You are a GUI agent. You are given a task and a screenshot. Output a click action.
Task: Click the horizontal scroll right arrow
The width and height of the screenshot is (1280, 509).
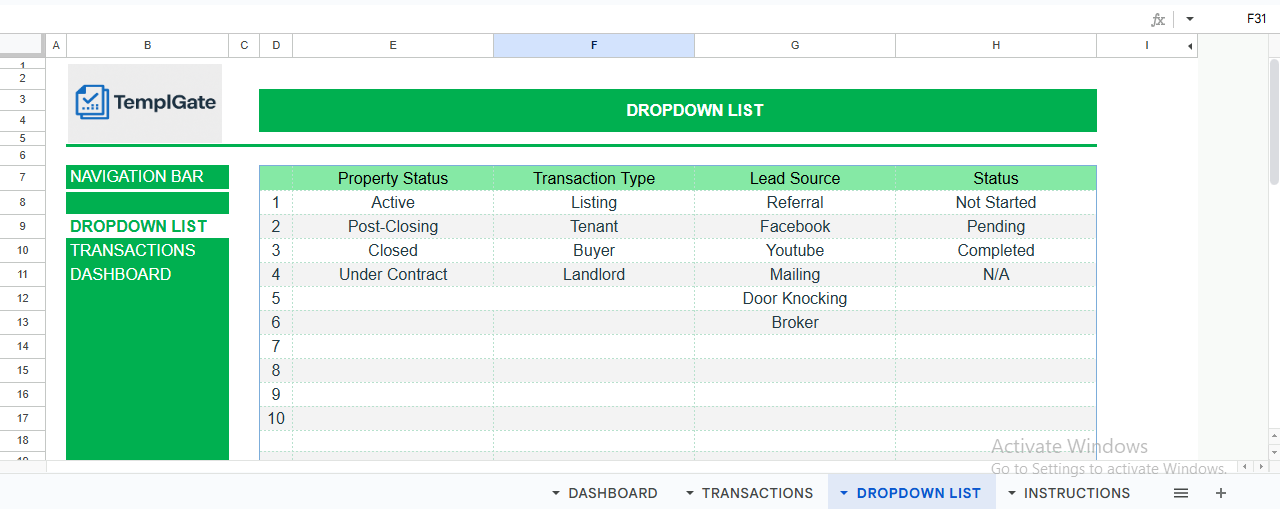(x=1260, y=467)
